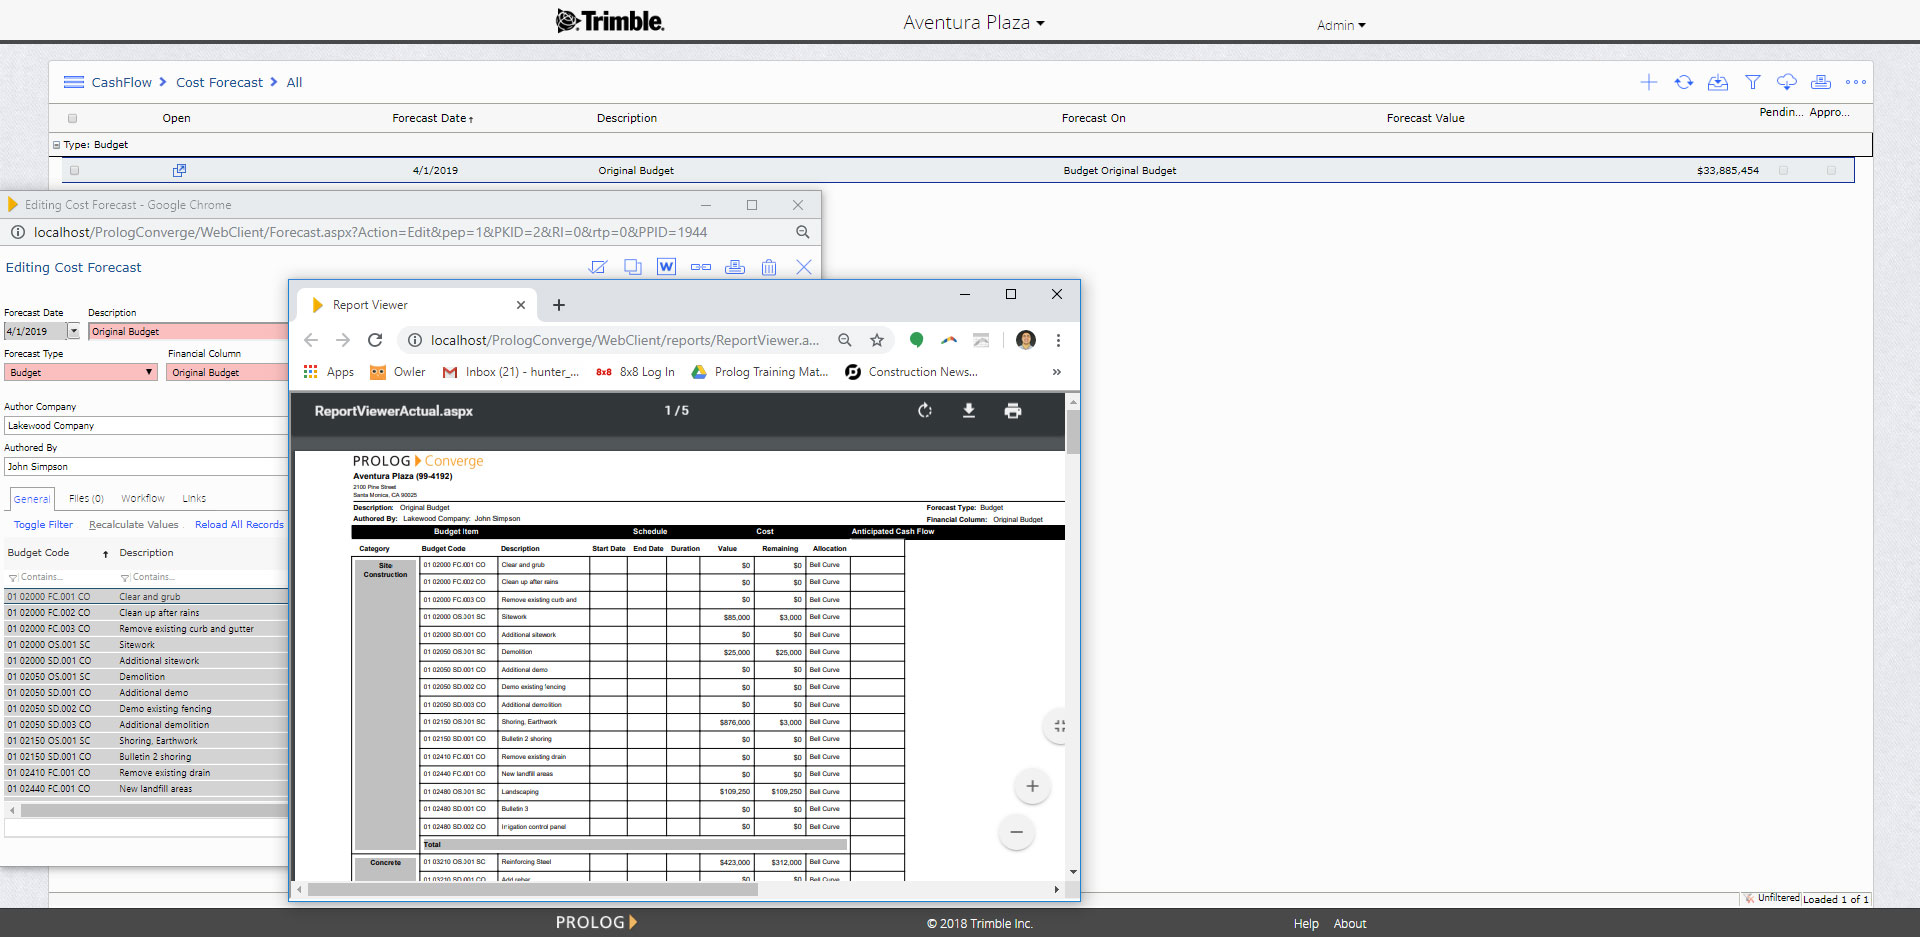This screenshot has width=1920, height=937.
Task: Click the Author Company field
Action: [146, 426]
